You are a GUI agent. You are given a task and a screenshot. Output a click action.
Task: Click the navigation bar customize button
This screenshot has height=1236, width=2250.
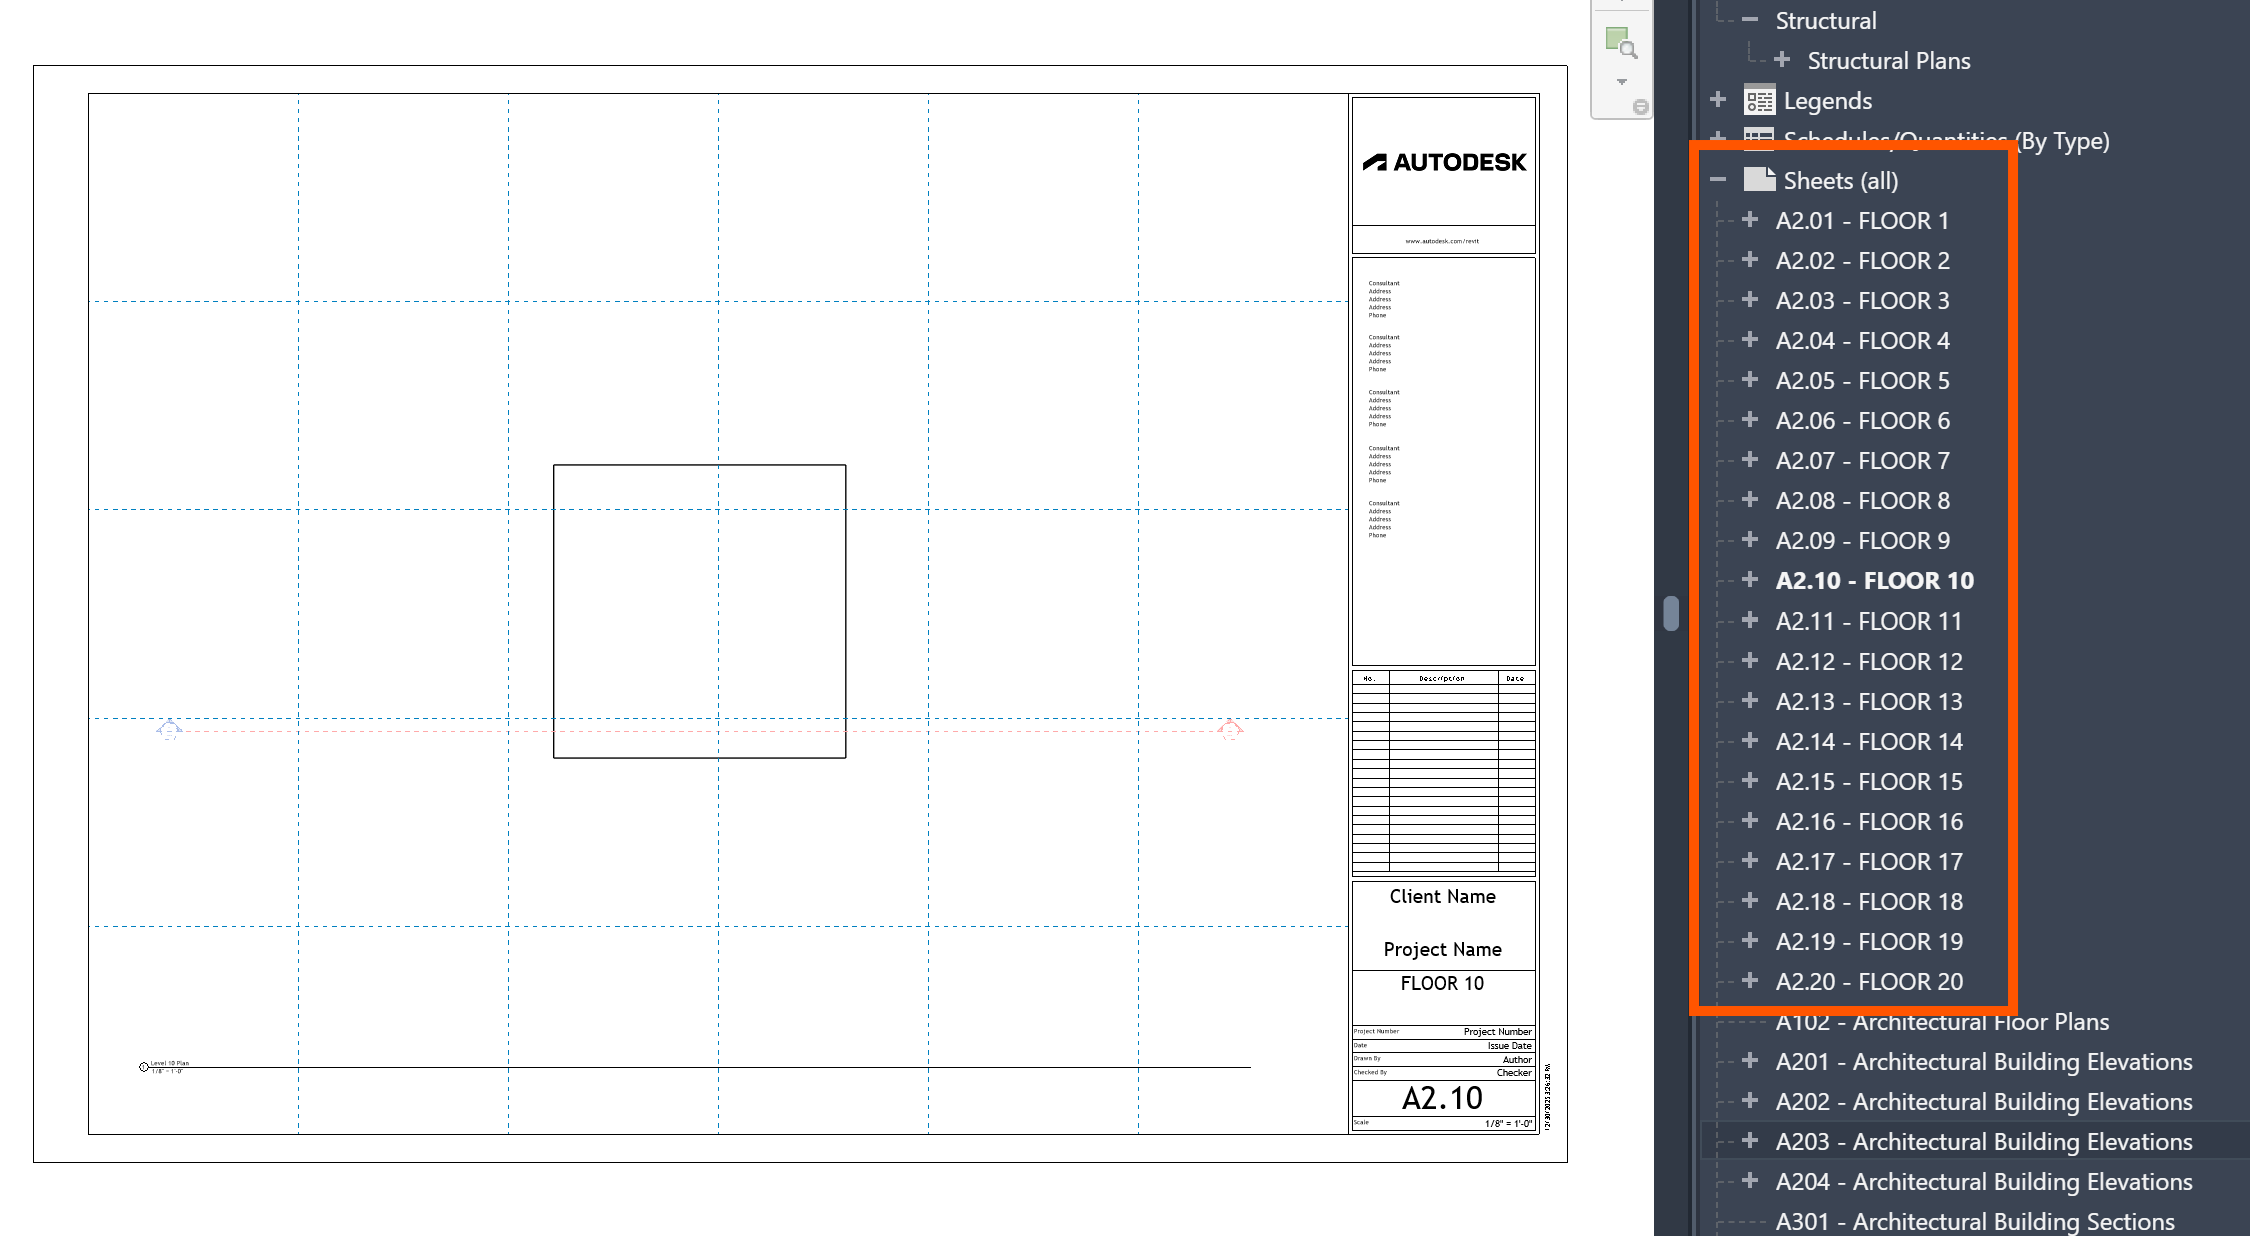click(x=1640, y=106)
